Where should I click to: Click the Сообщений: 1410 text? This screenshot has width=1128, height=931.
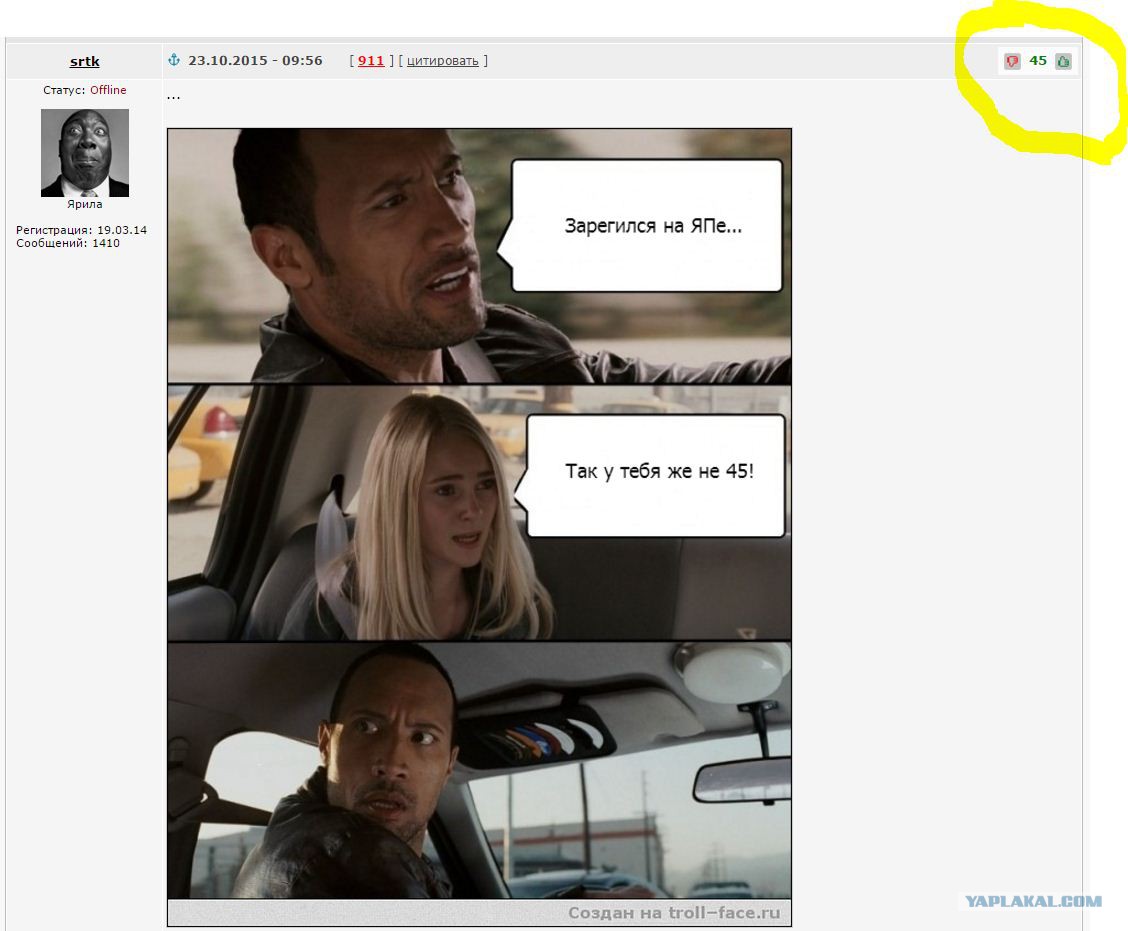(x=68, y=243)
